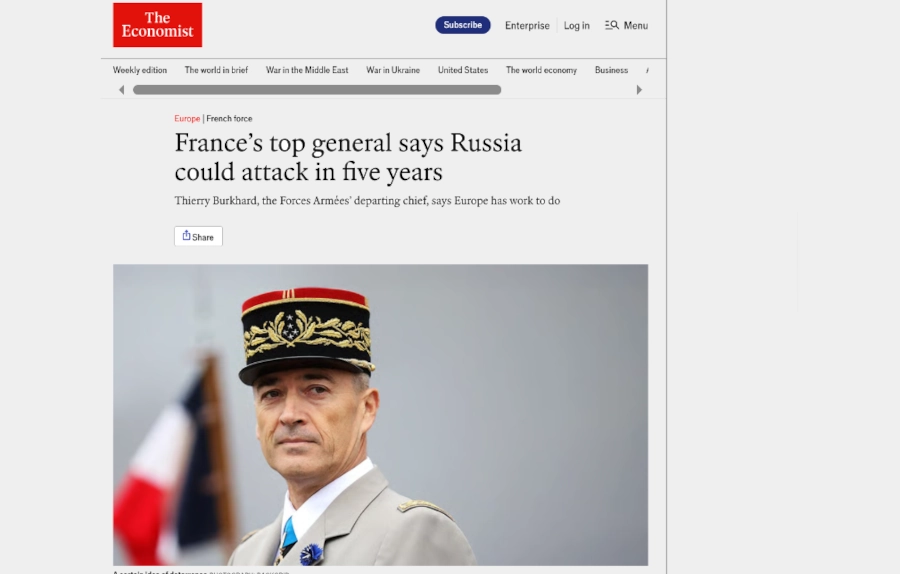Select War in Ukraine section

click(393, 70)
